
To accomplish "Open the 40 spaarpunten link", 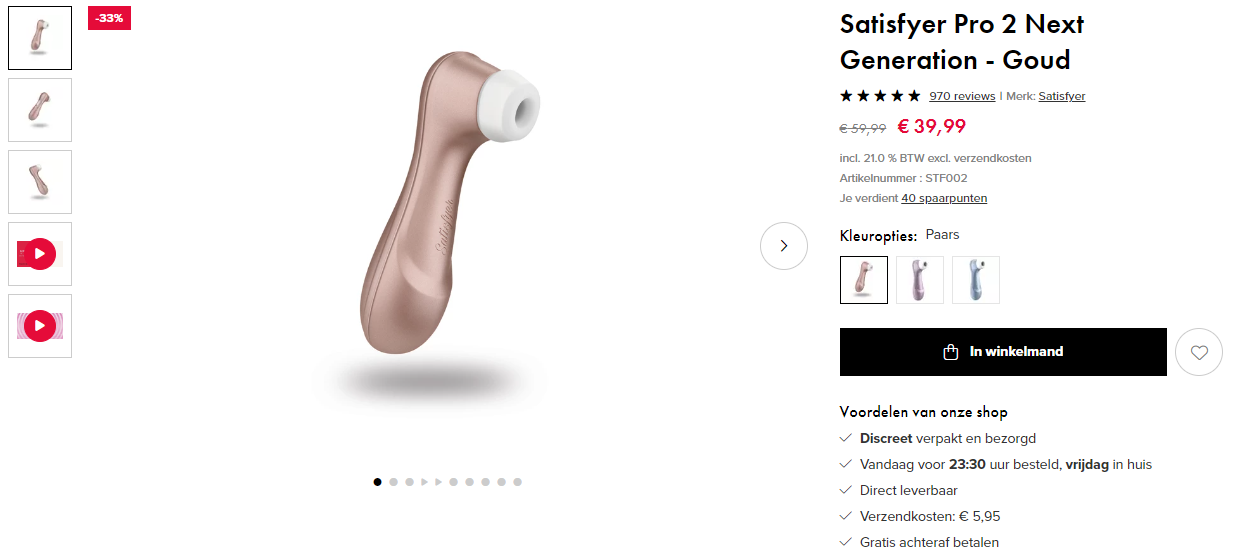I will click(x=944, y=198).
